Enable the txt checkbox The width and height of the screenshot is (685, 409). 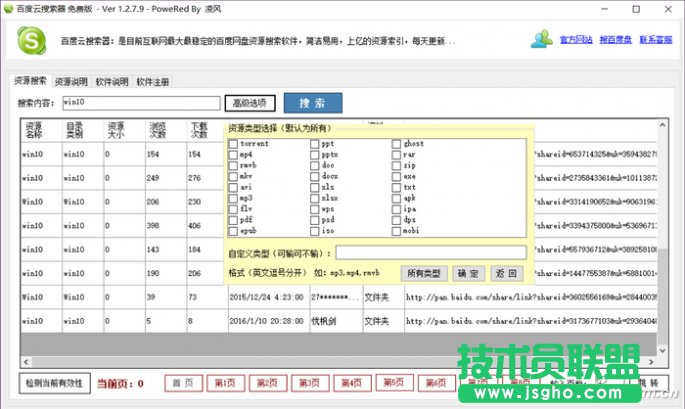tap(396, 187)
